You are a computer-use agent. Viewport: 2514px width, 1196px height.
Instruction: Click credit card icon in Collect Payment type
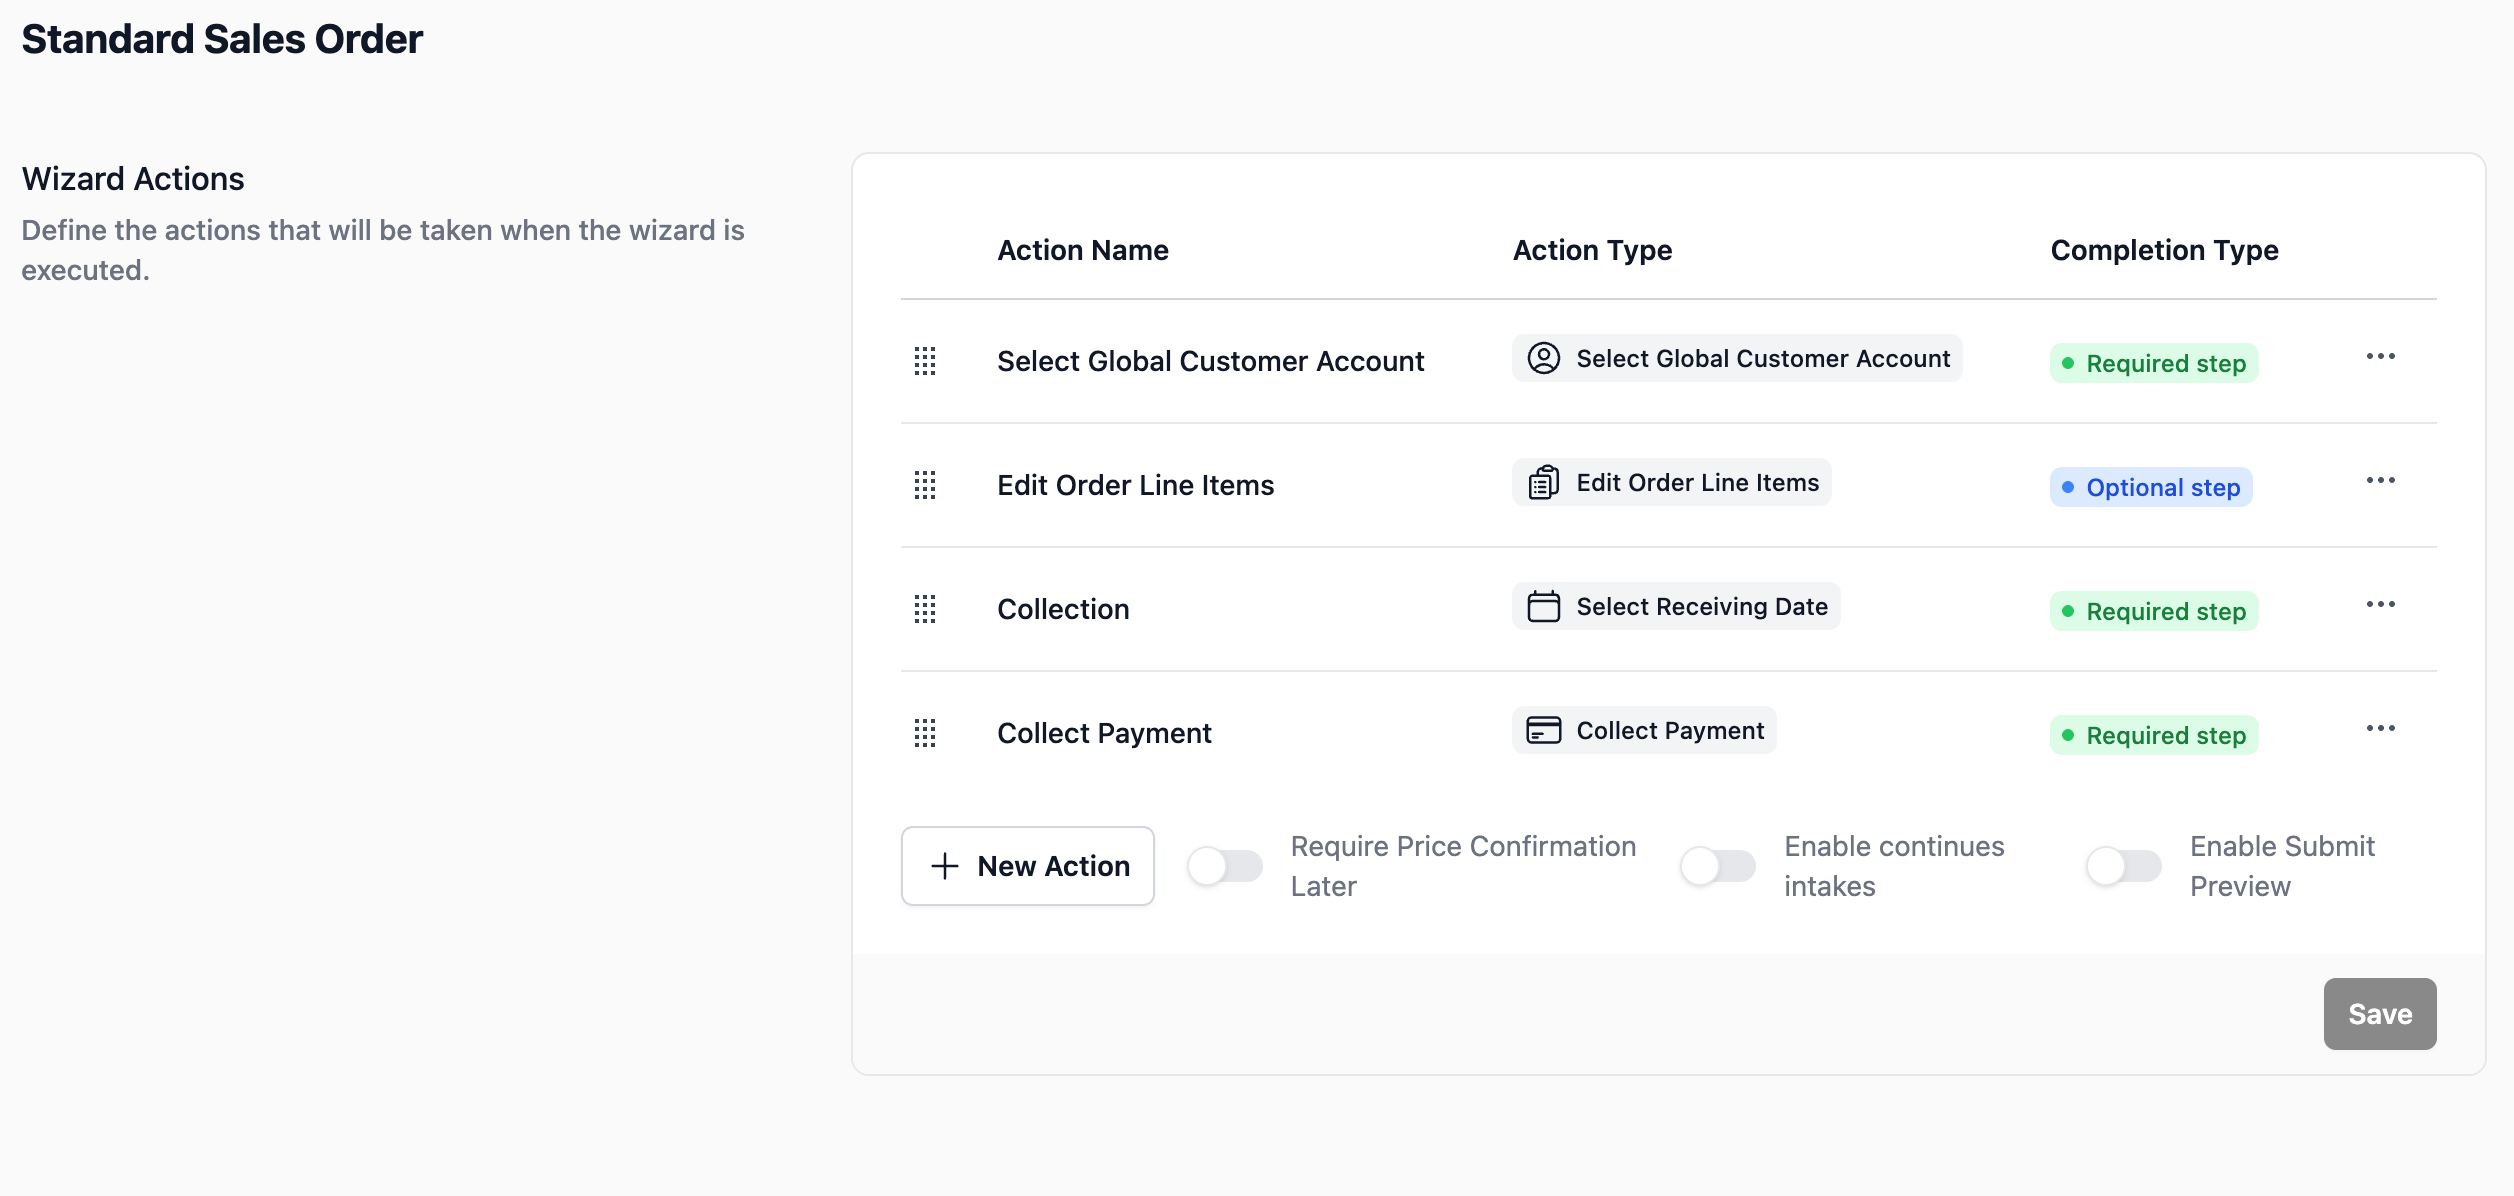[1543, 730]
